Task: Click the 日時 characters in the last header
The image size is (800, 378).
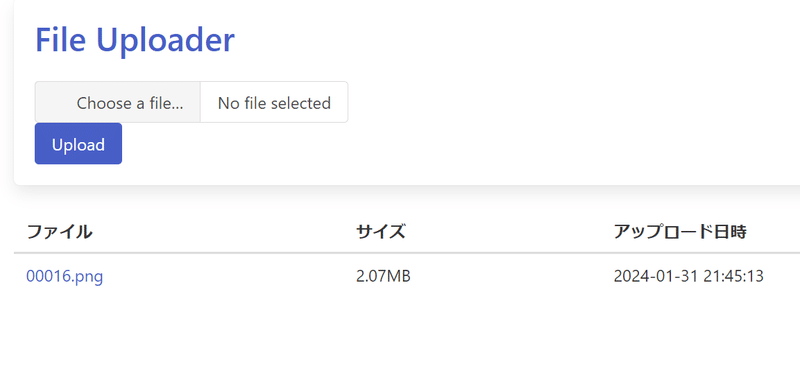Action: [730, 232]
